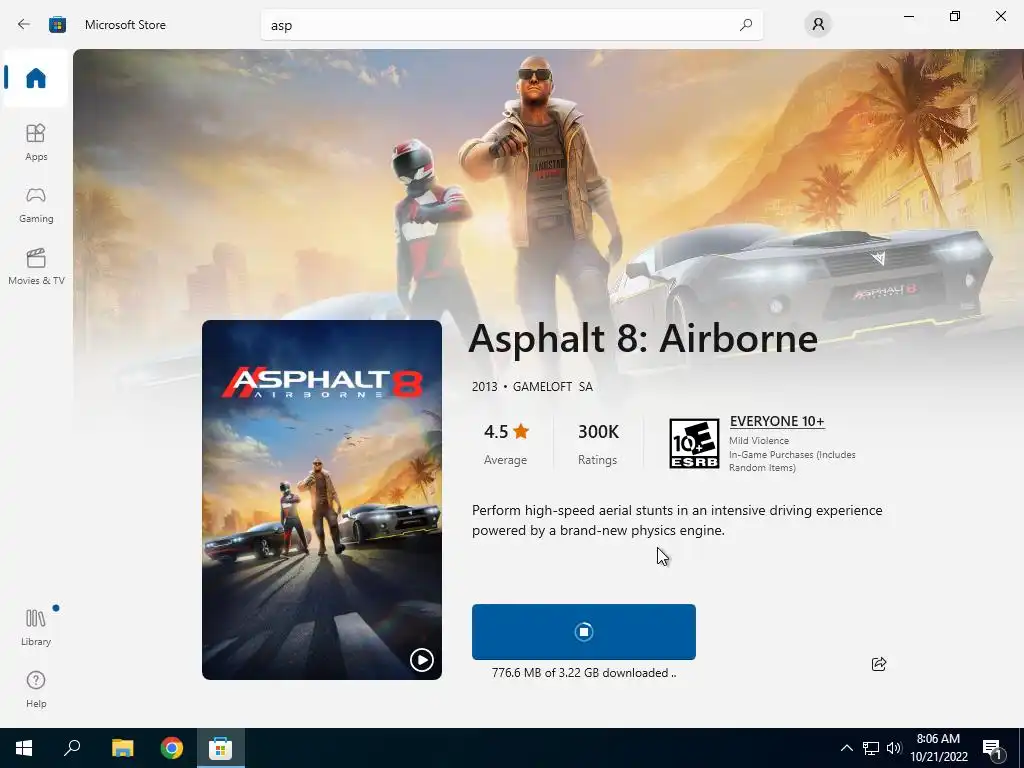
Task: Open the notification center icon
Action: (993, 749)
